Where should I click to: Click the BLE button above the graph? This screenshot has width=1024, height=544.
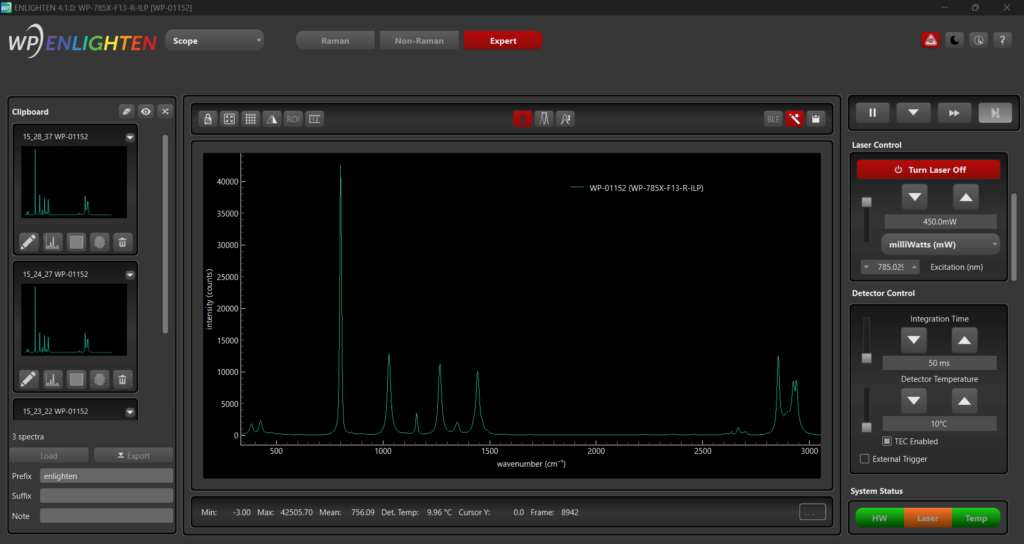coord(773,118)
